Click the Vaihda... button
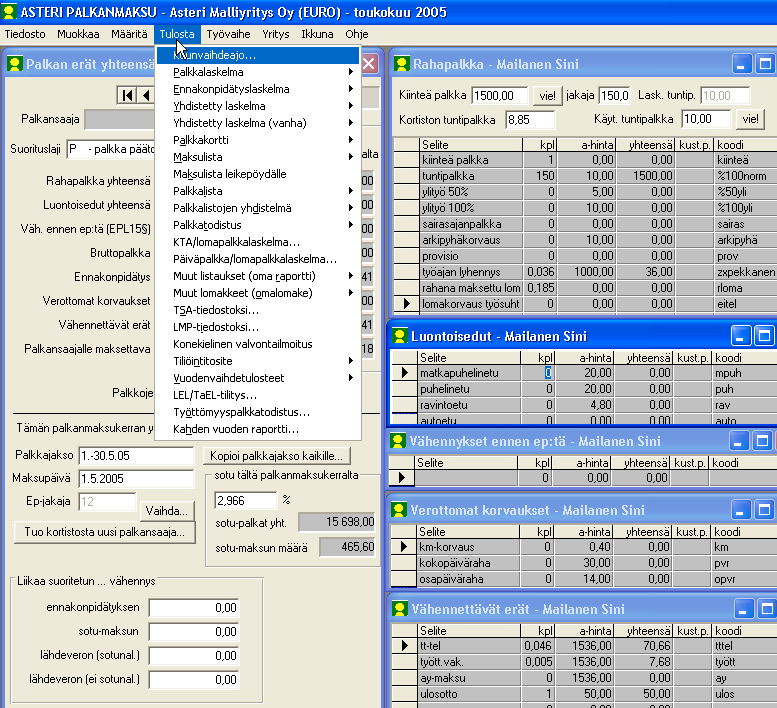777x708 pixels. point(166,511)
